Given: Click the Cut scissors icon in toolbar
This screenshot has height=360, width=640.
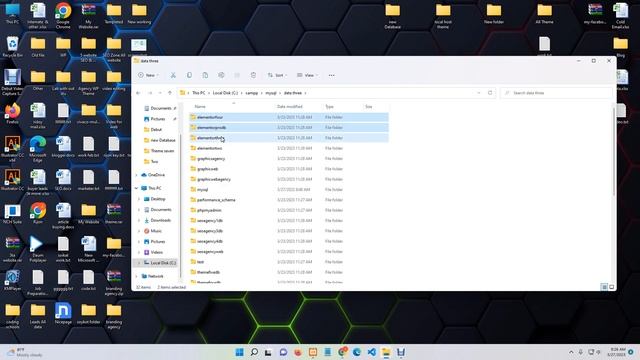Looking at the screenshot, I should [x=173, y=75].
